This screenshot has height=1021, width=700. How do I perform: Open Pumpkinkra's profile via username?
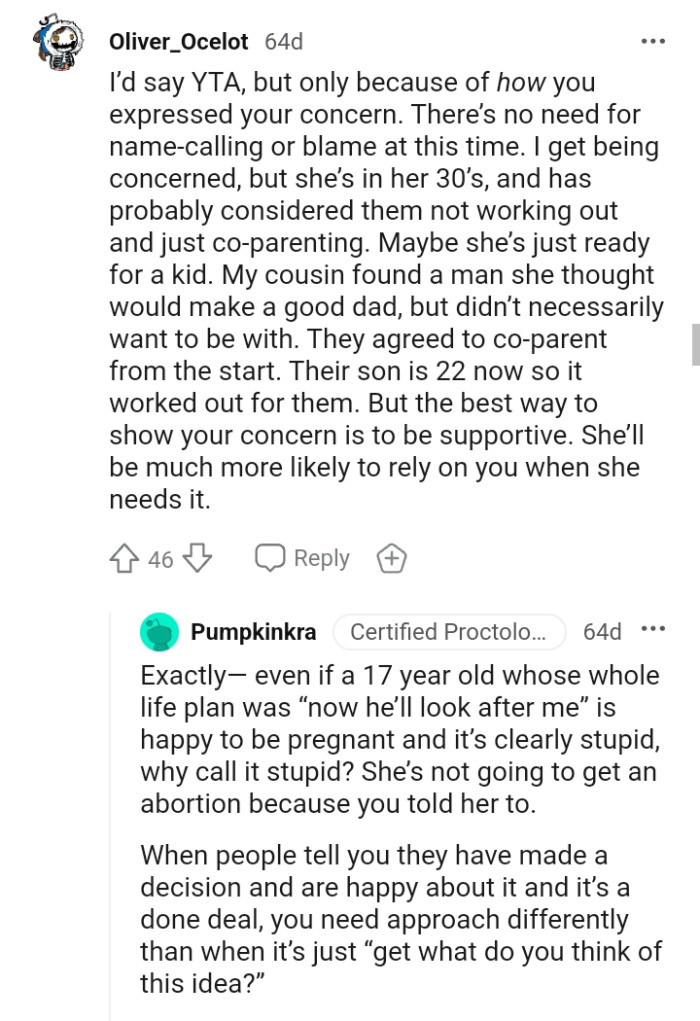point(251,631)
